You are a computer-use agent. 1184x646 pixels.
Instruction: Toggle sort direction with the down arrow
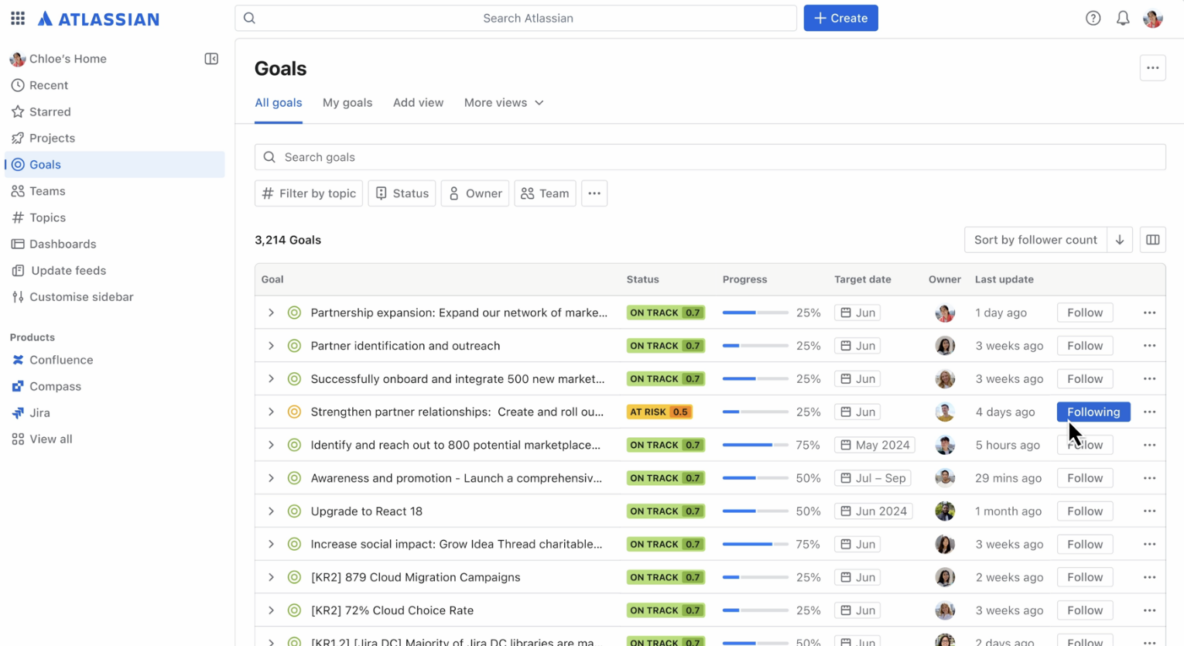pyautogui.click(x=1119, y=239)
